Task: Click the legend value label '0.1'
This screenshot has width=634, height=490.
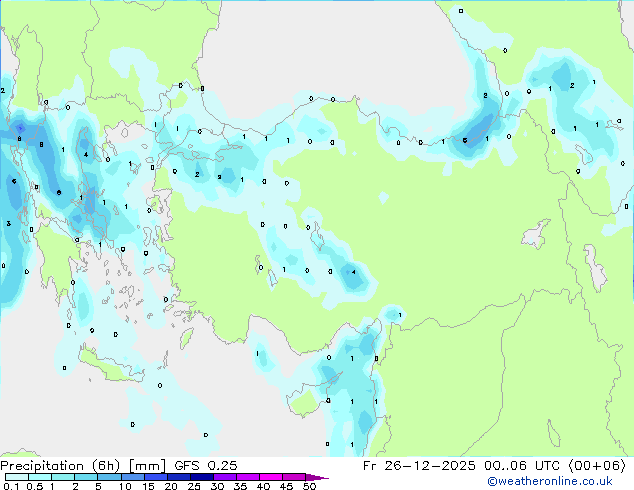Action: tap(11, 486)
